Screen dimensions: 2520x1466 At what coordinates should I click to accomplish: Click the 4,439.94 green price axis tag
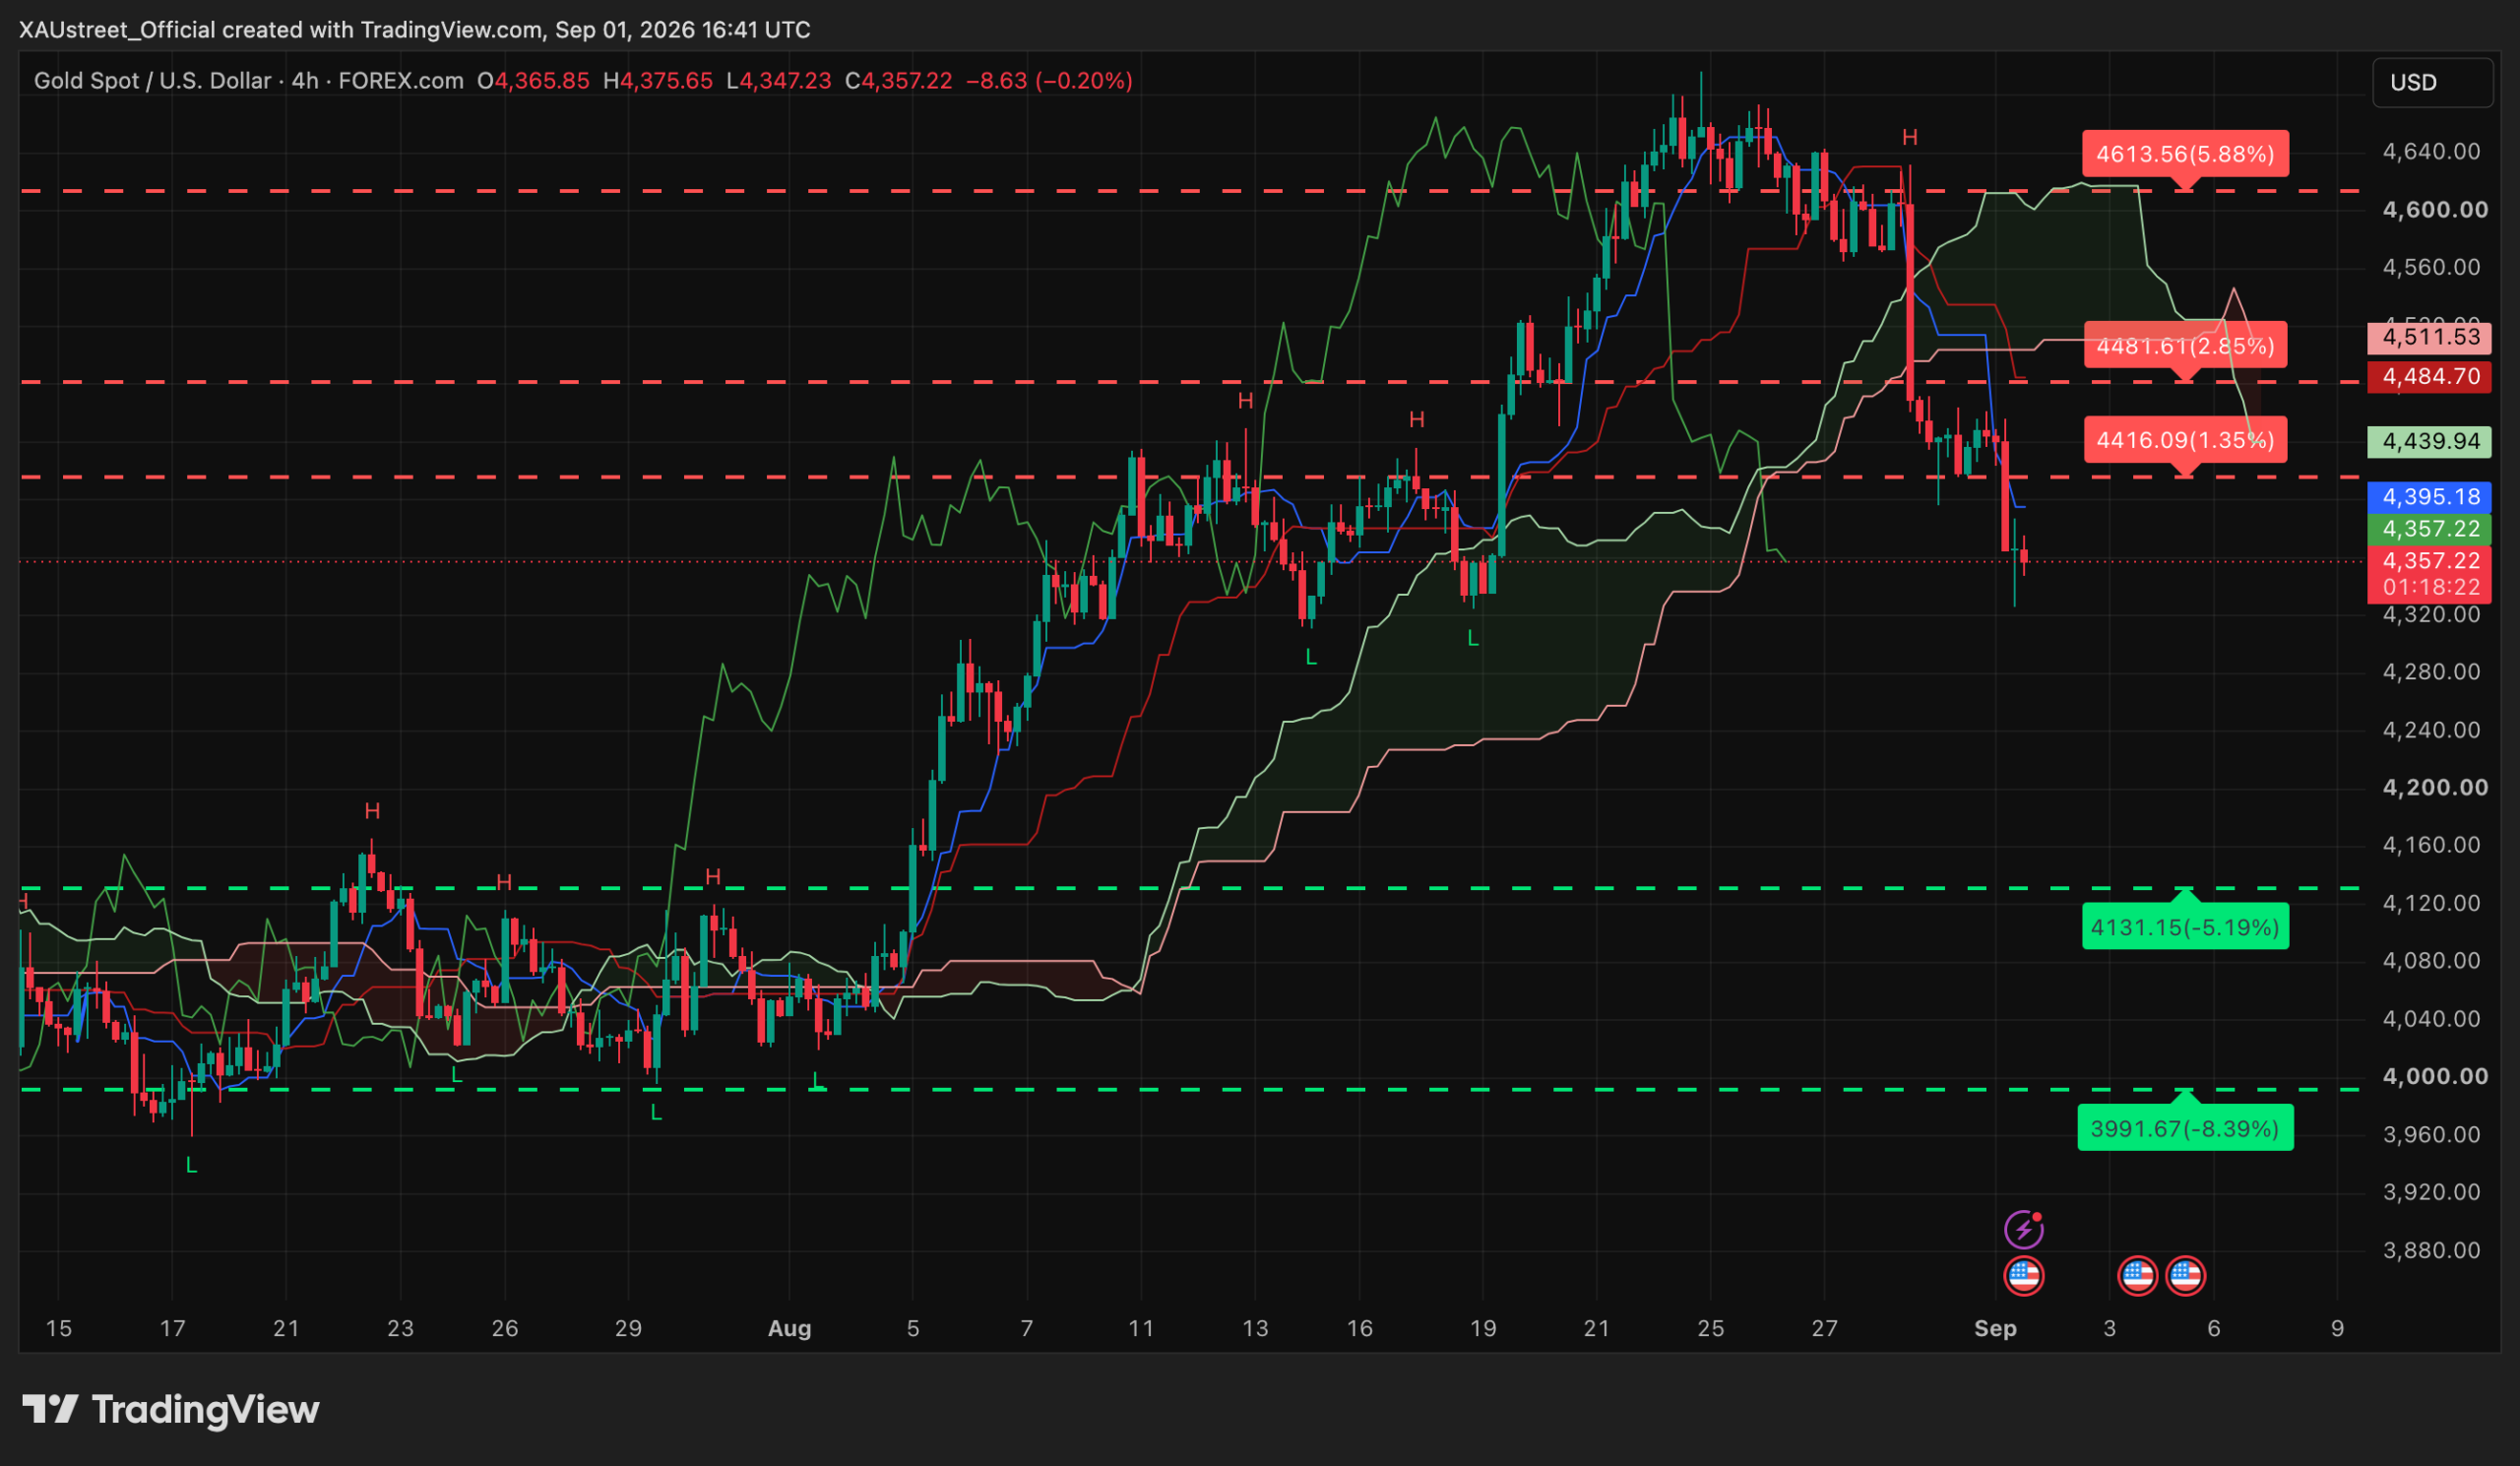[2431, 441]
